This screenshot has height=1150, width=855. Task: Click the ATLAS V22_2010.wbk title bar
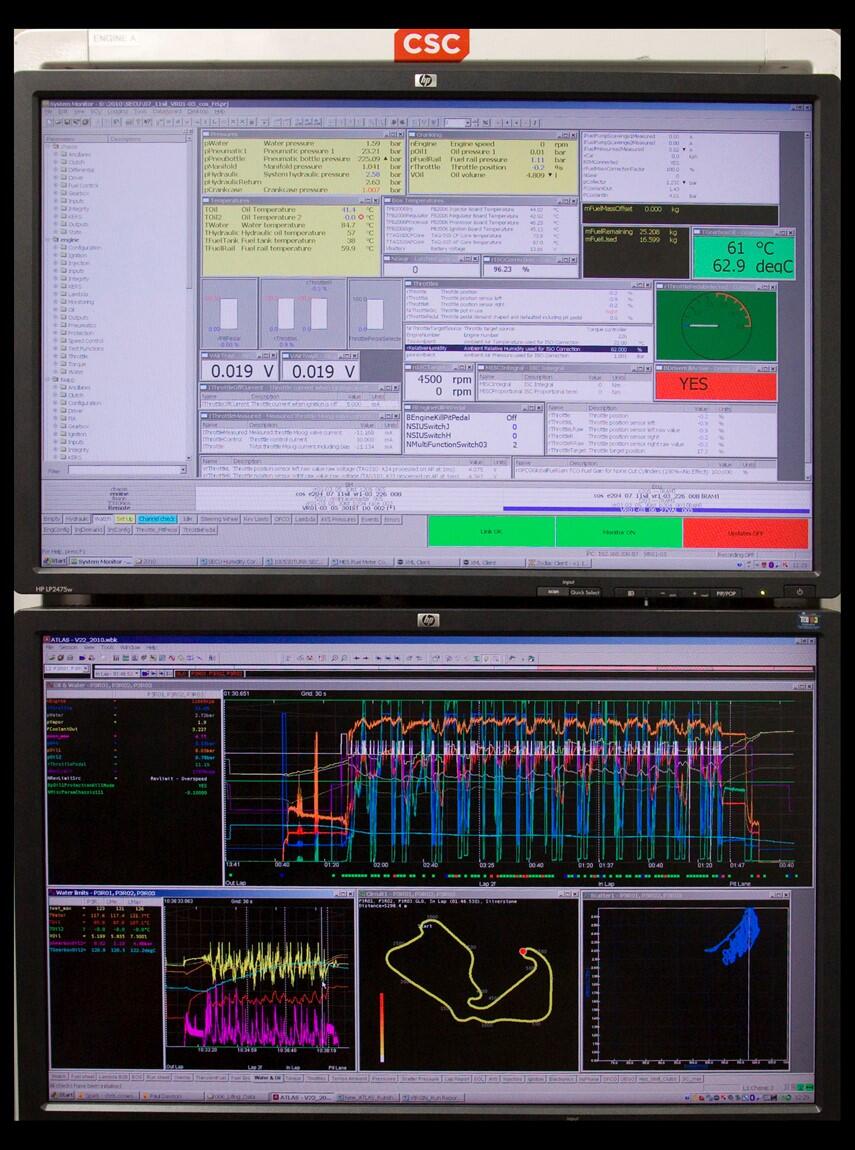429,640
